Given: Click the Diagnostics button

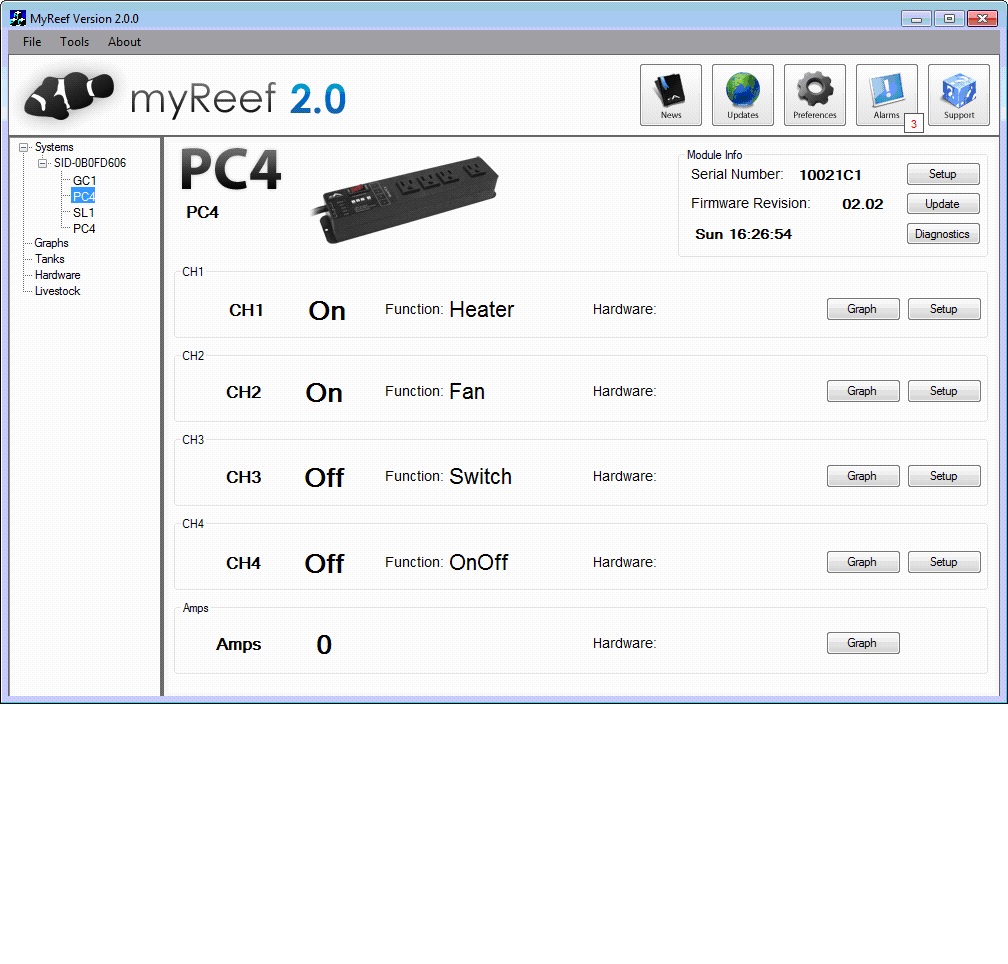Looking at the screenshot, I should 942,234.
